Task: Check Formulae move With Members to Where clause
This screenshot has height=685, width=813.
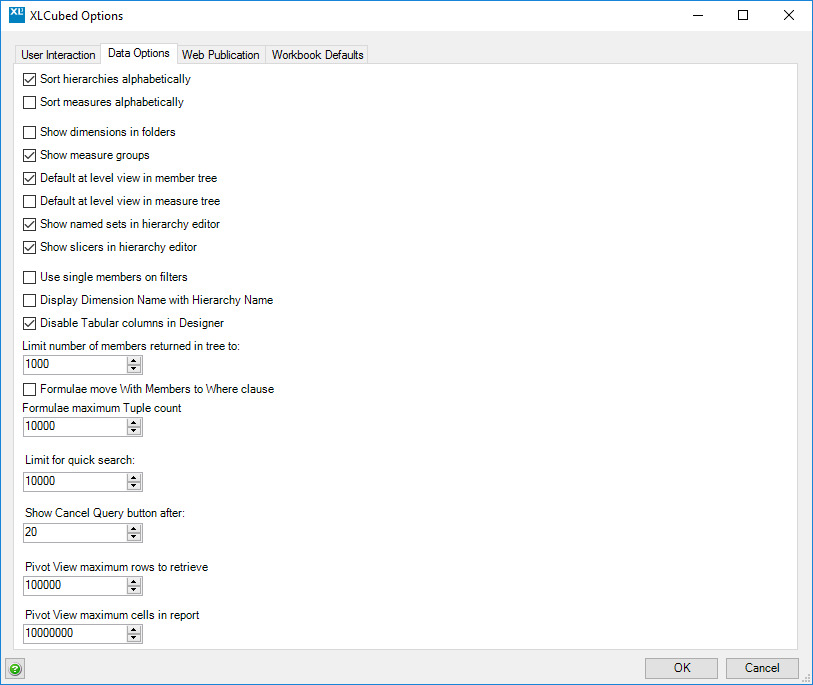Action: click(30, 389)
